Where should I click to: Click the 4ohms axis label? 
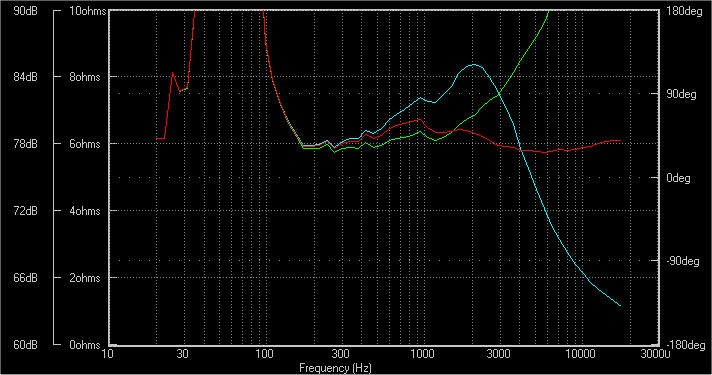click(x=85, y=211)
